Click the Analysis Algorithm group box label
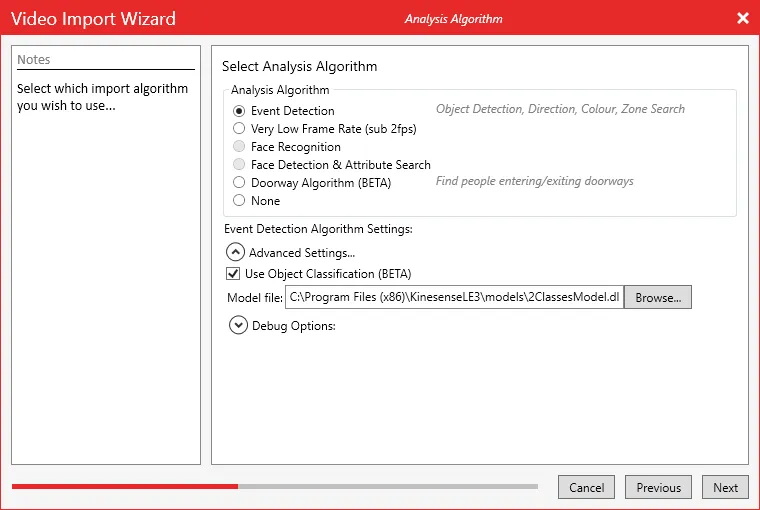This screenshot has width=760, height=510. tap(280, 90)
